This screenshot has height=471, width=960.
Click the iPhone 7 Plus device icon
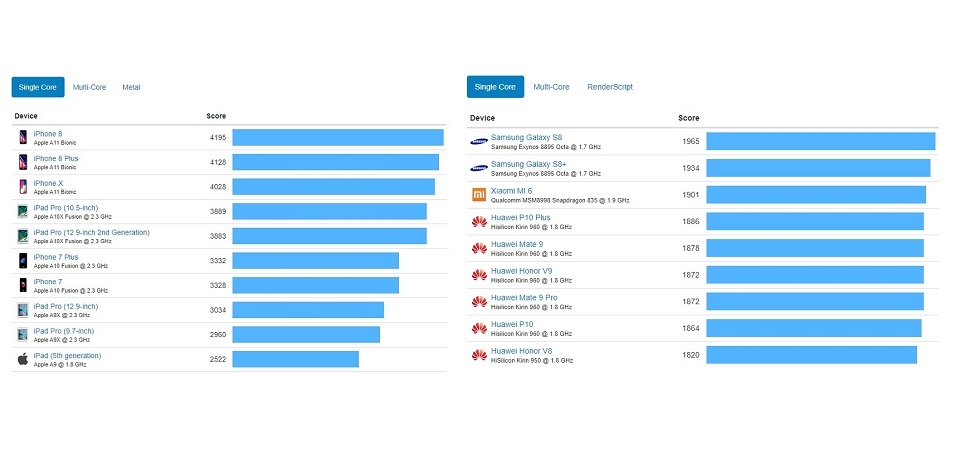click(23, 260)
